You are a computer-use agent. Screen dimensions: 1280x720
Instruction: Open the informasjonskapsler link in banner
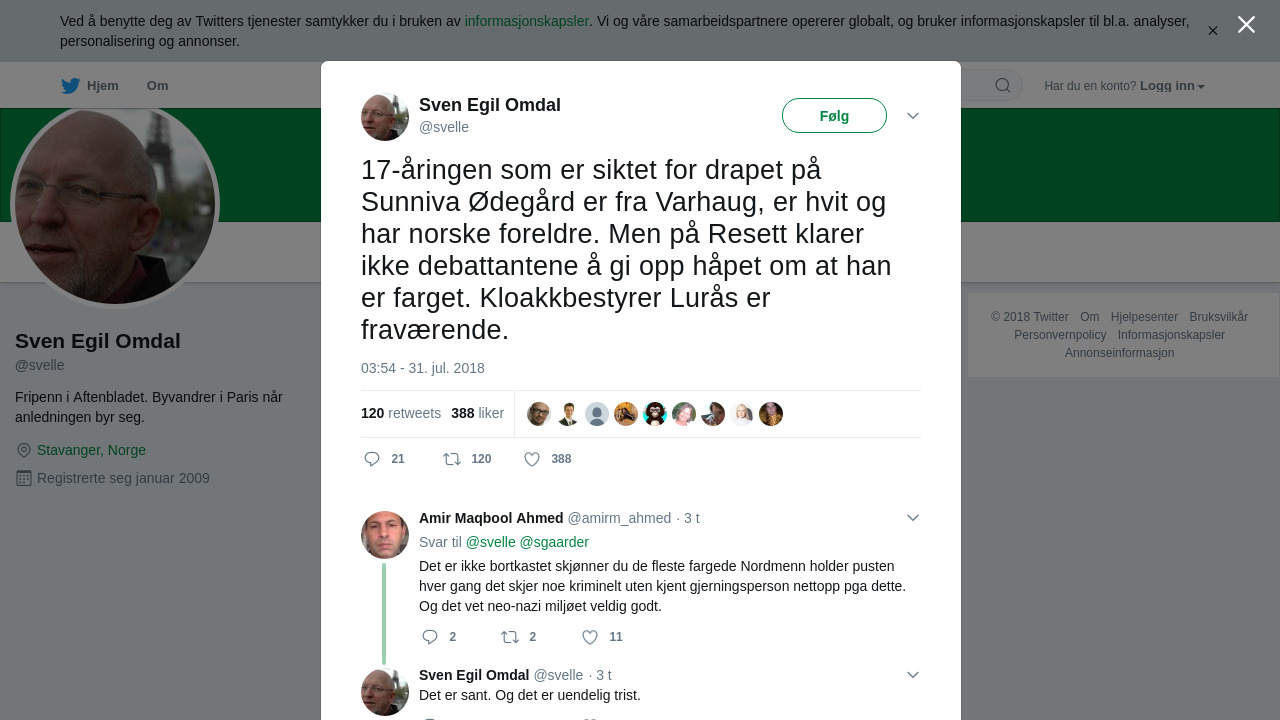[527, 21]
